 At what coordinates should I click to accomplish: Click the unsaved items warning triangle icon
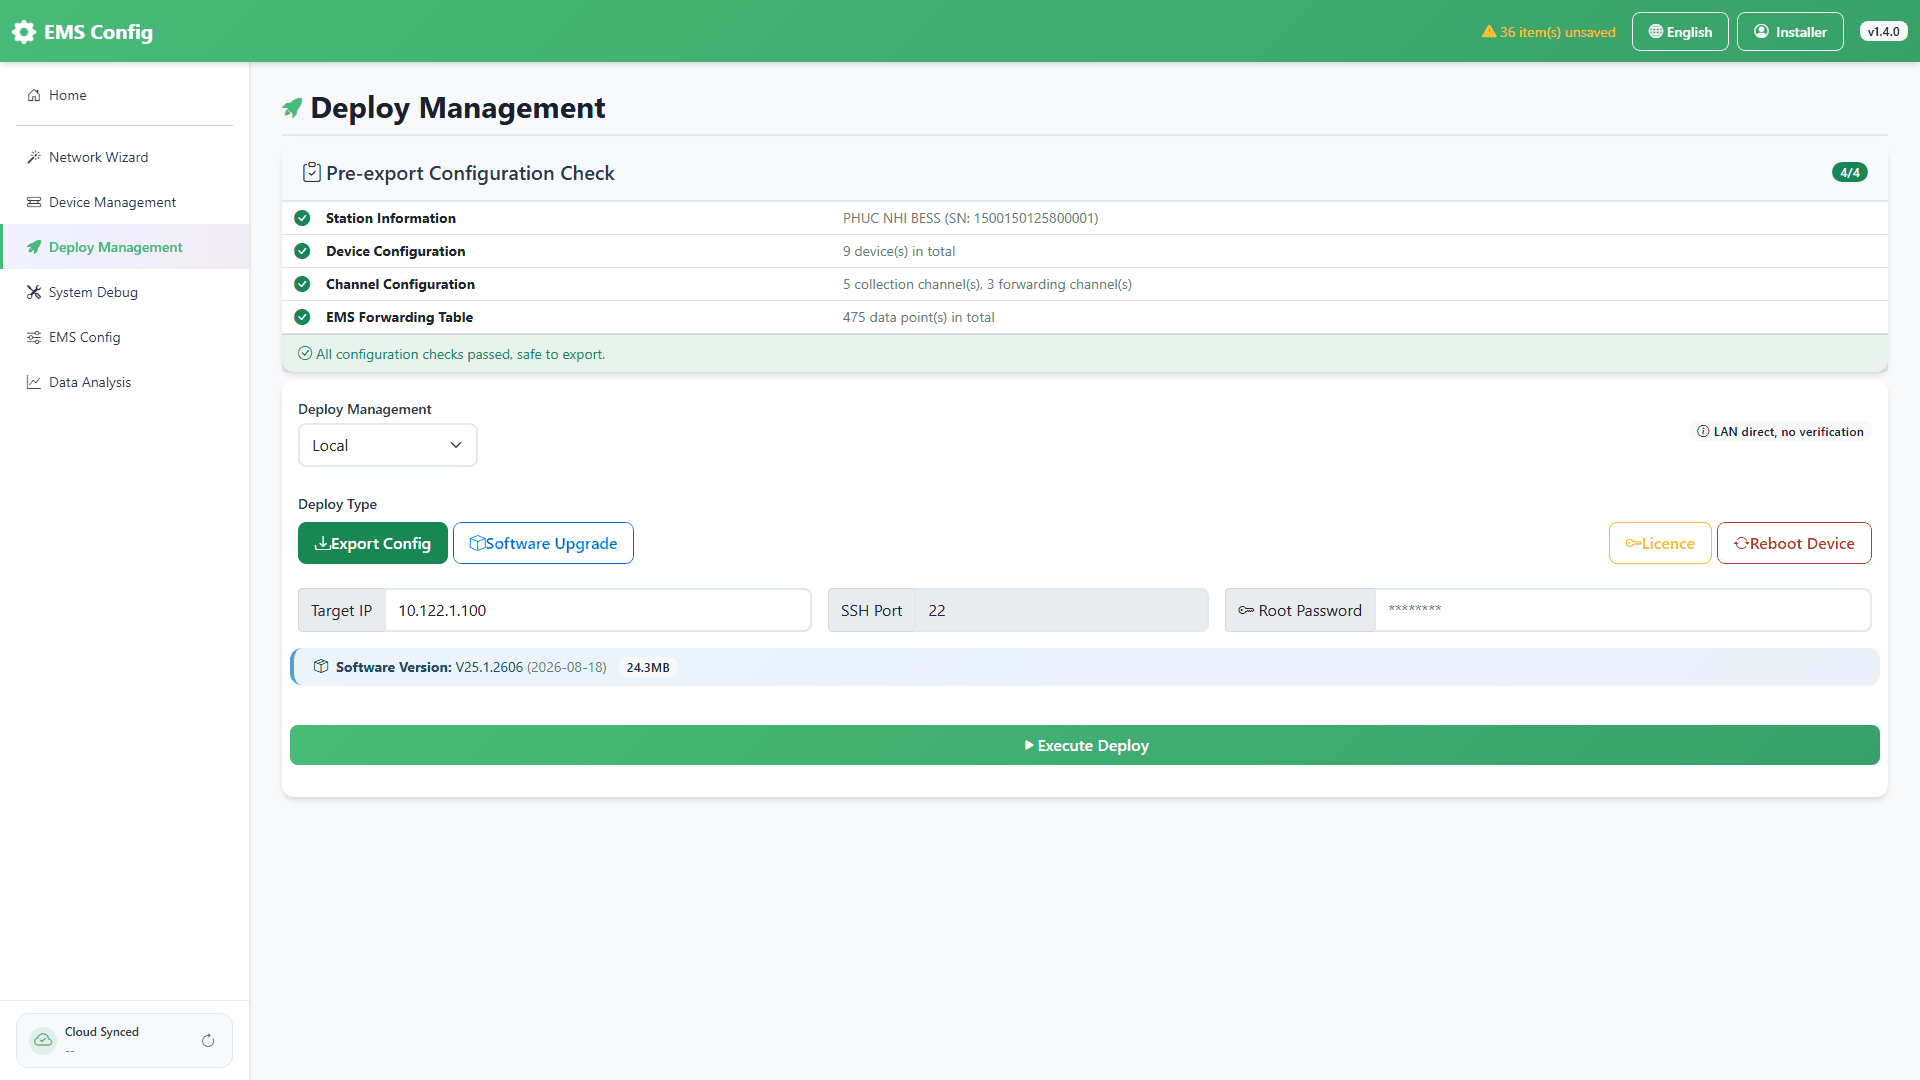1489,32
